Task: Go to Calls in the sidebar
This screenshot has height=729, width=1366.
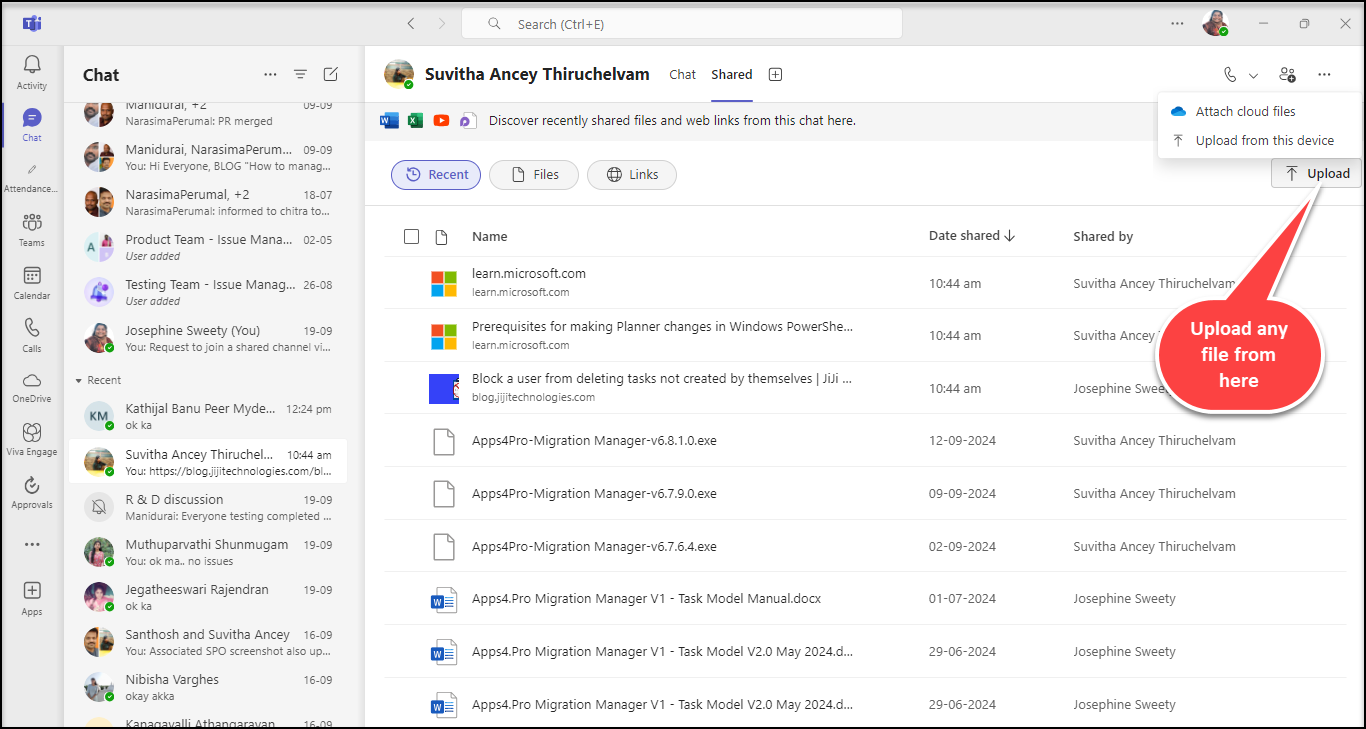Action: 32,335
